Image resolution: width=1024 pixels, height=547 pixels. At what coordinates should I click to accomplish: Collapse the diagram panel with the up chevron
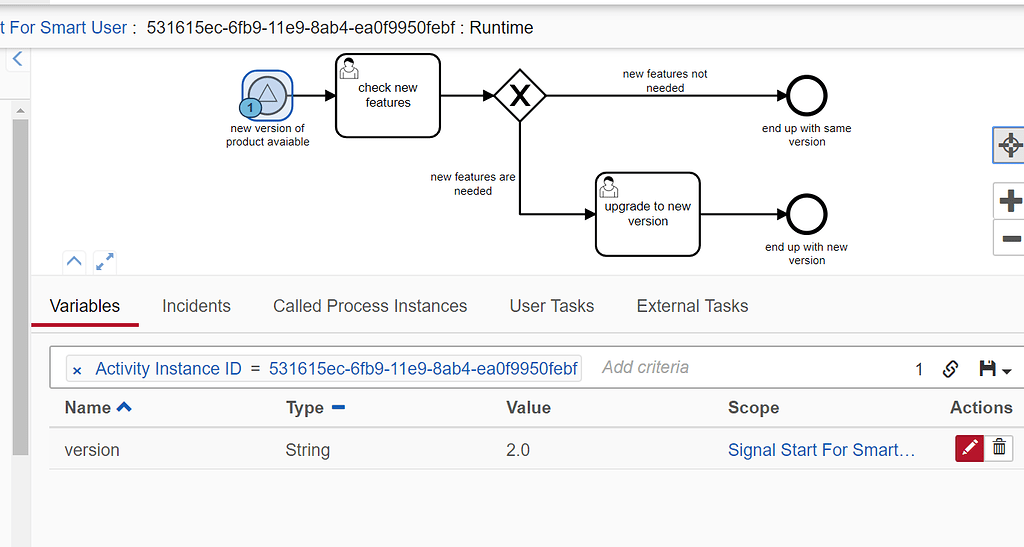[74, 262]
